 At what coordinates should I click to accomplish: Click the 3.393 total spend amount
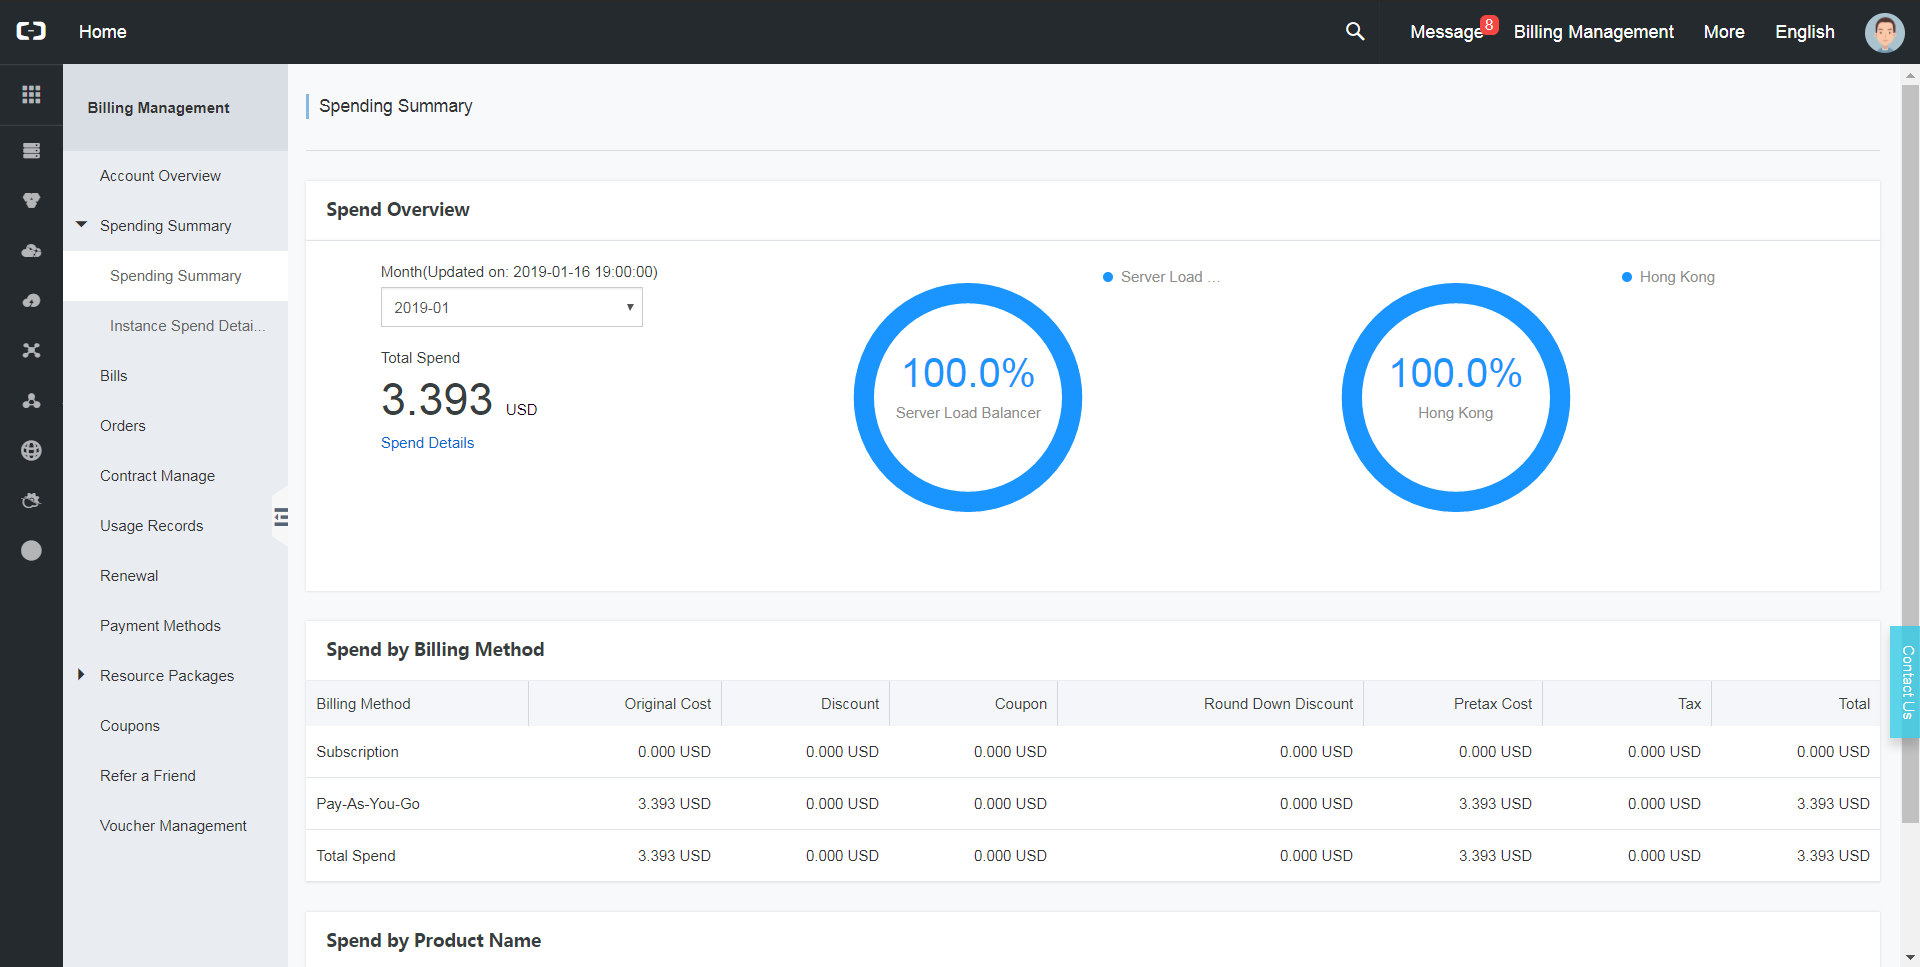pyautogui.click(x=437, y=400)
